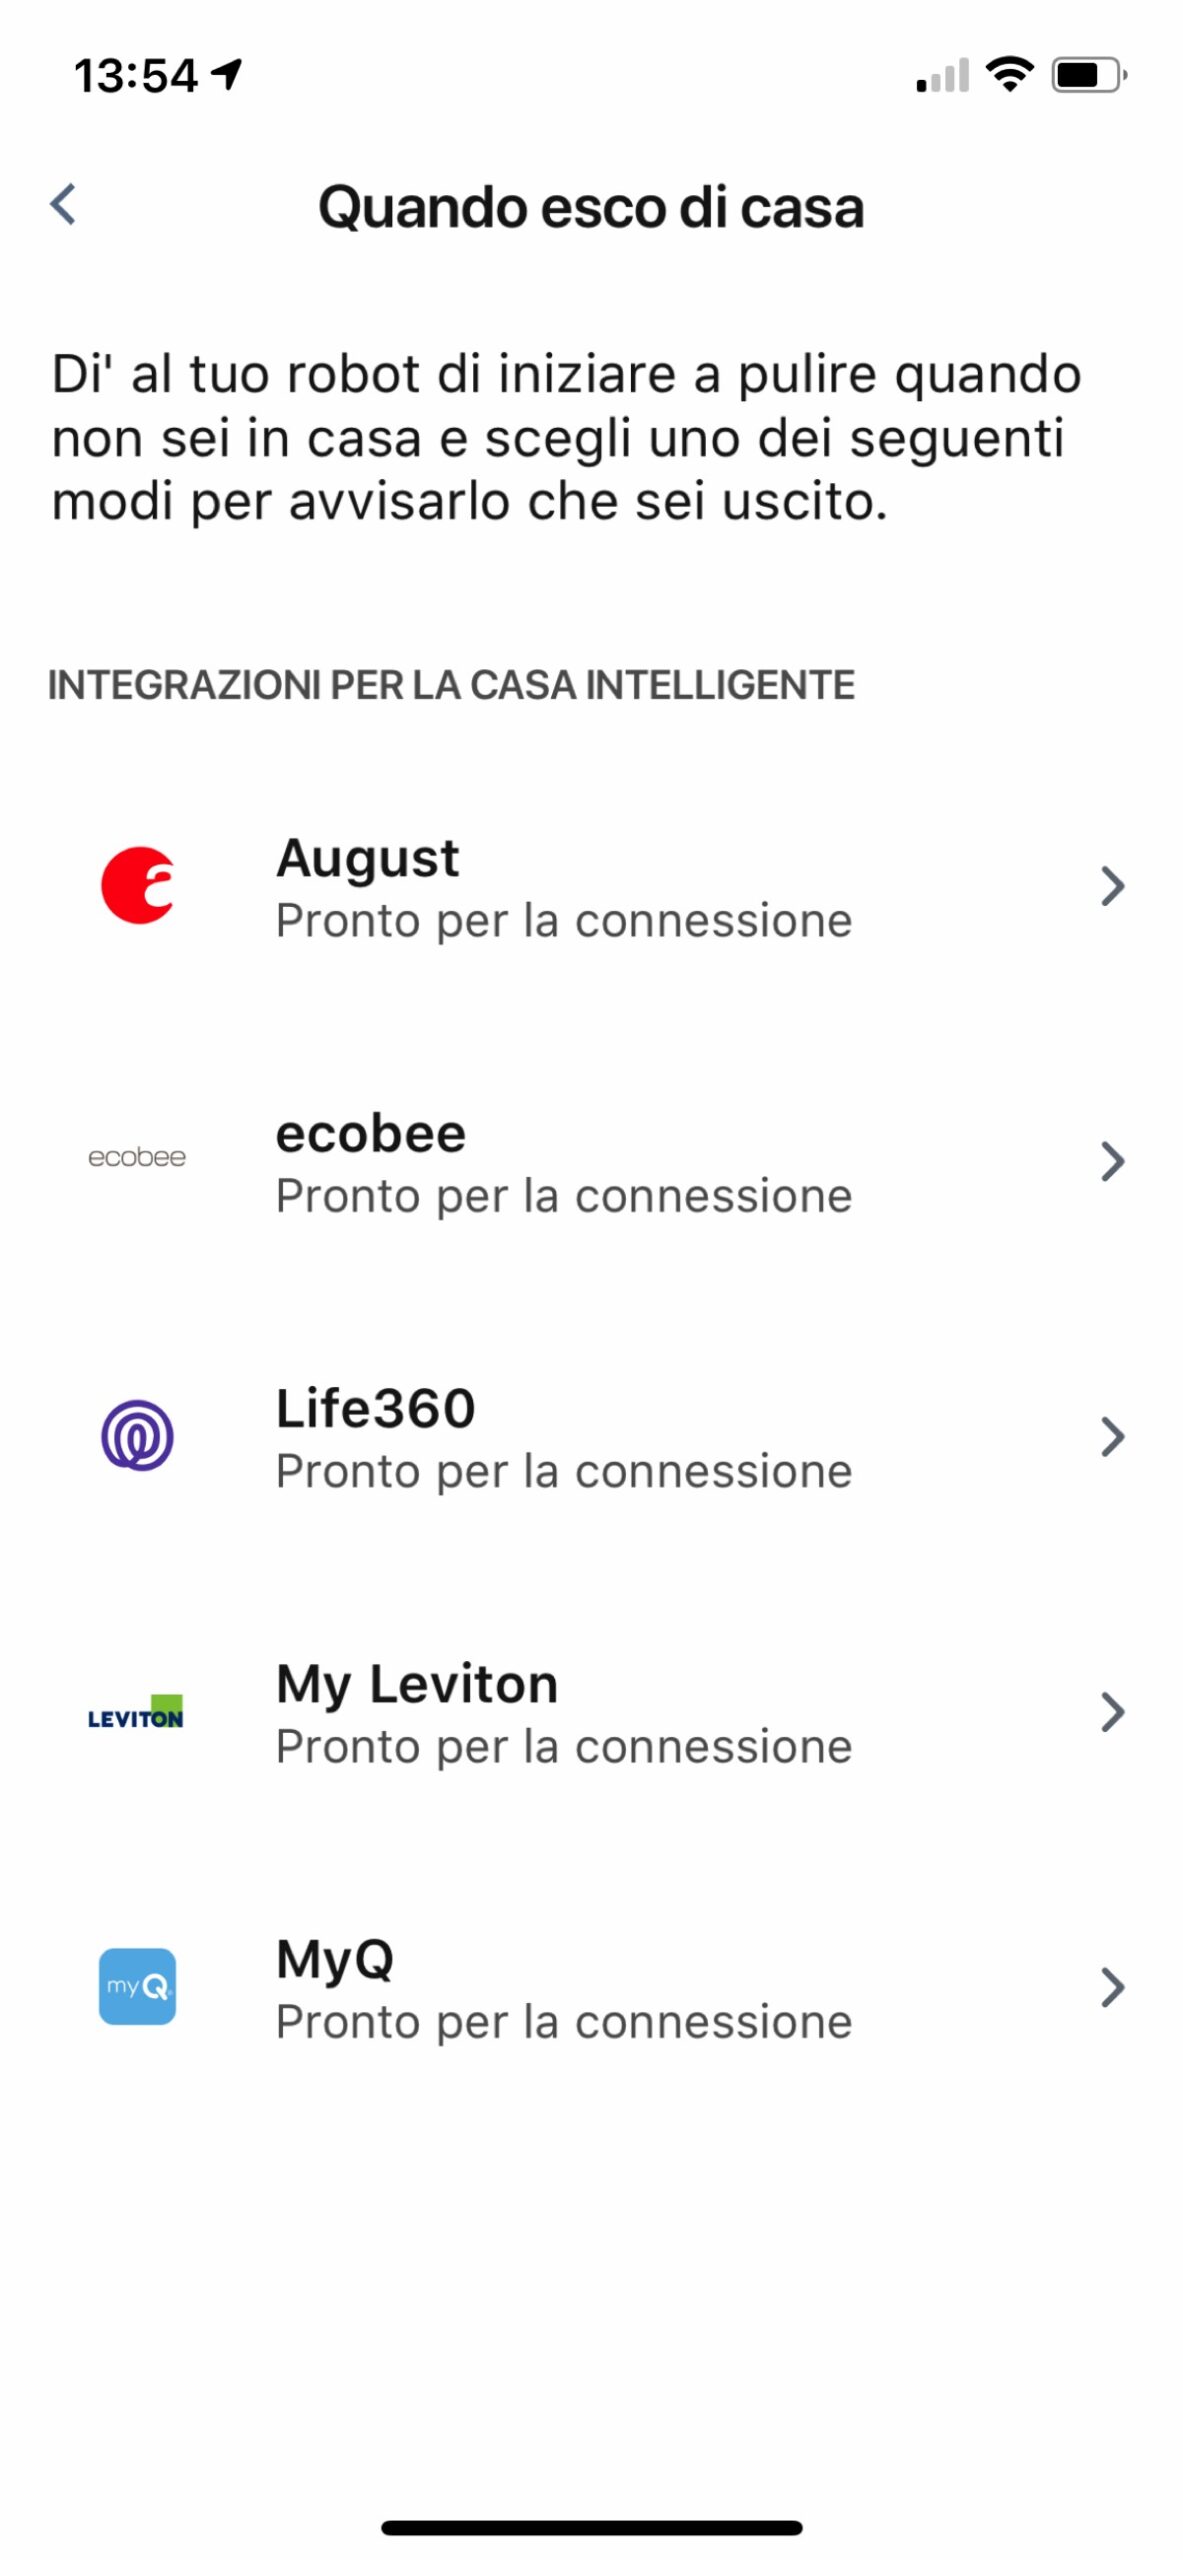Open August via its chevron arrow
The width and height of the screenshot is (1183, 2560).
(x=1112, y=886)
